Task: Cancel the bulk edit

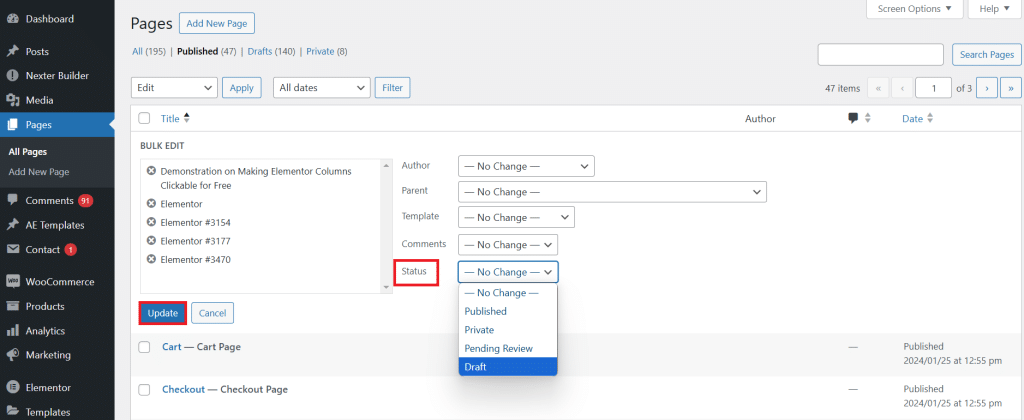Action: (x=212, y=313)
